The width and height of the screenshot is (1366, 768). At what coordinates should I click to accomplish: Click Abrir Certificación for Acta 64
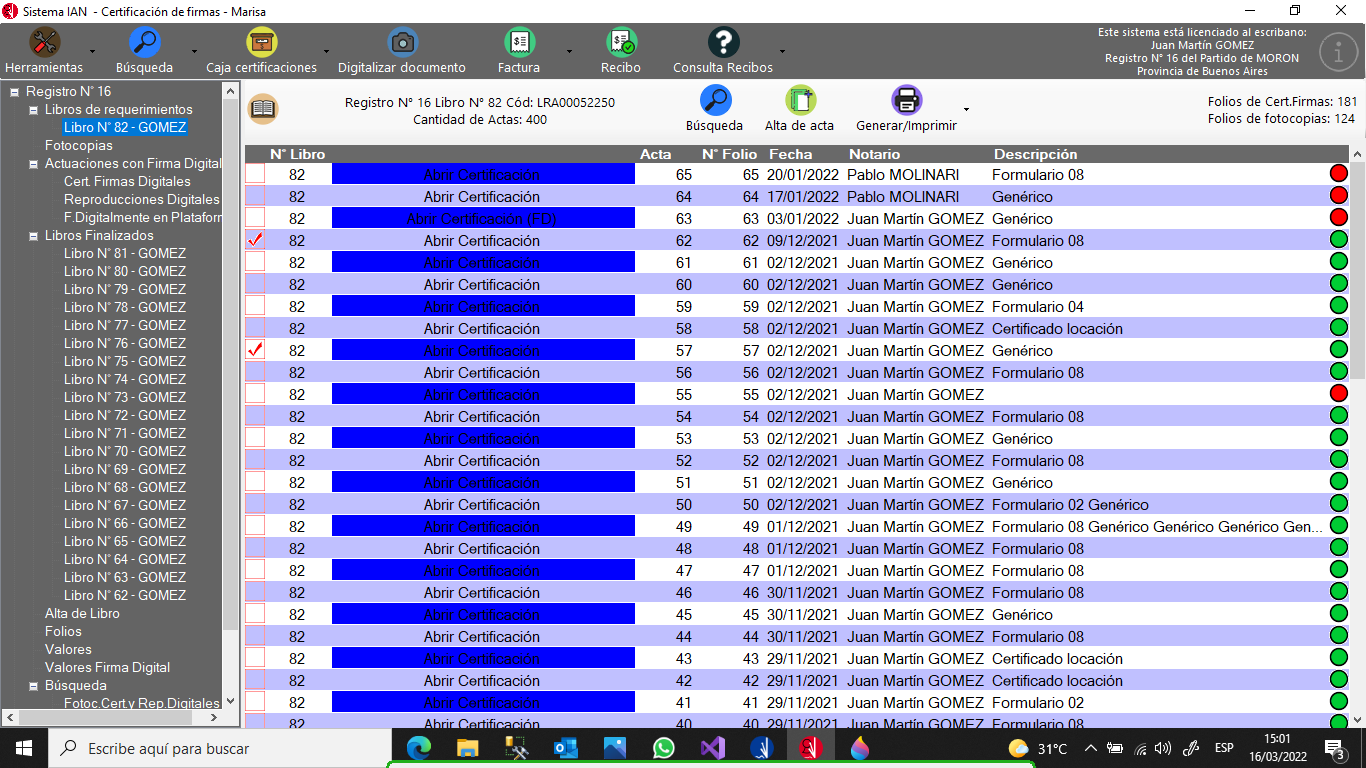482,197
